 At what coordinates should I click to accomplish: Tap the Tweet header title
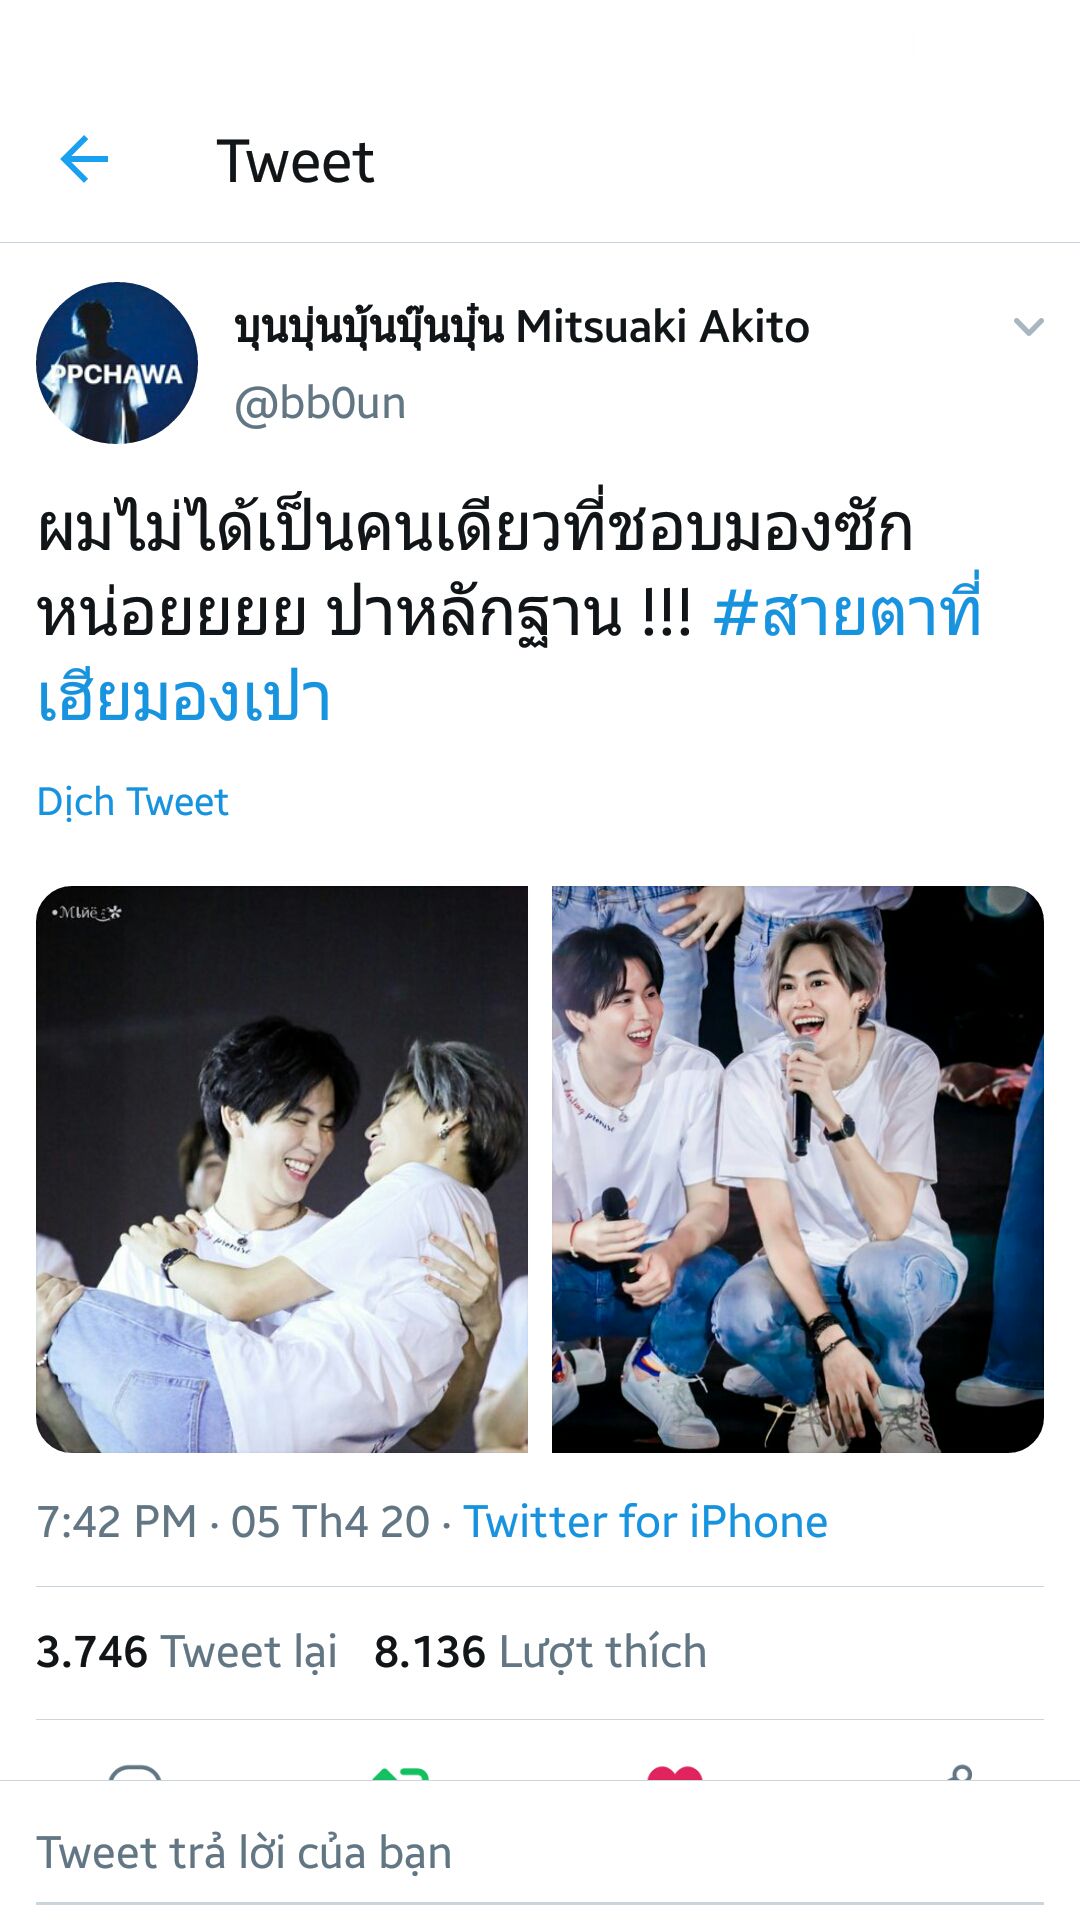[295, 162]
